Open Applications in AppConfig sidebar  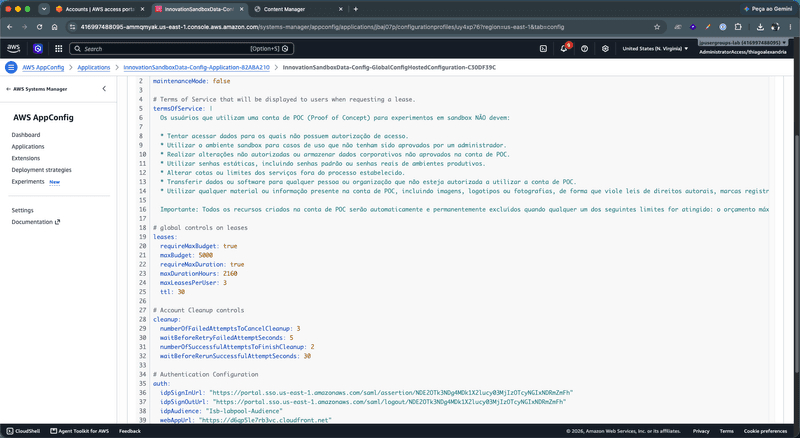[x=28, y=147]
